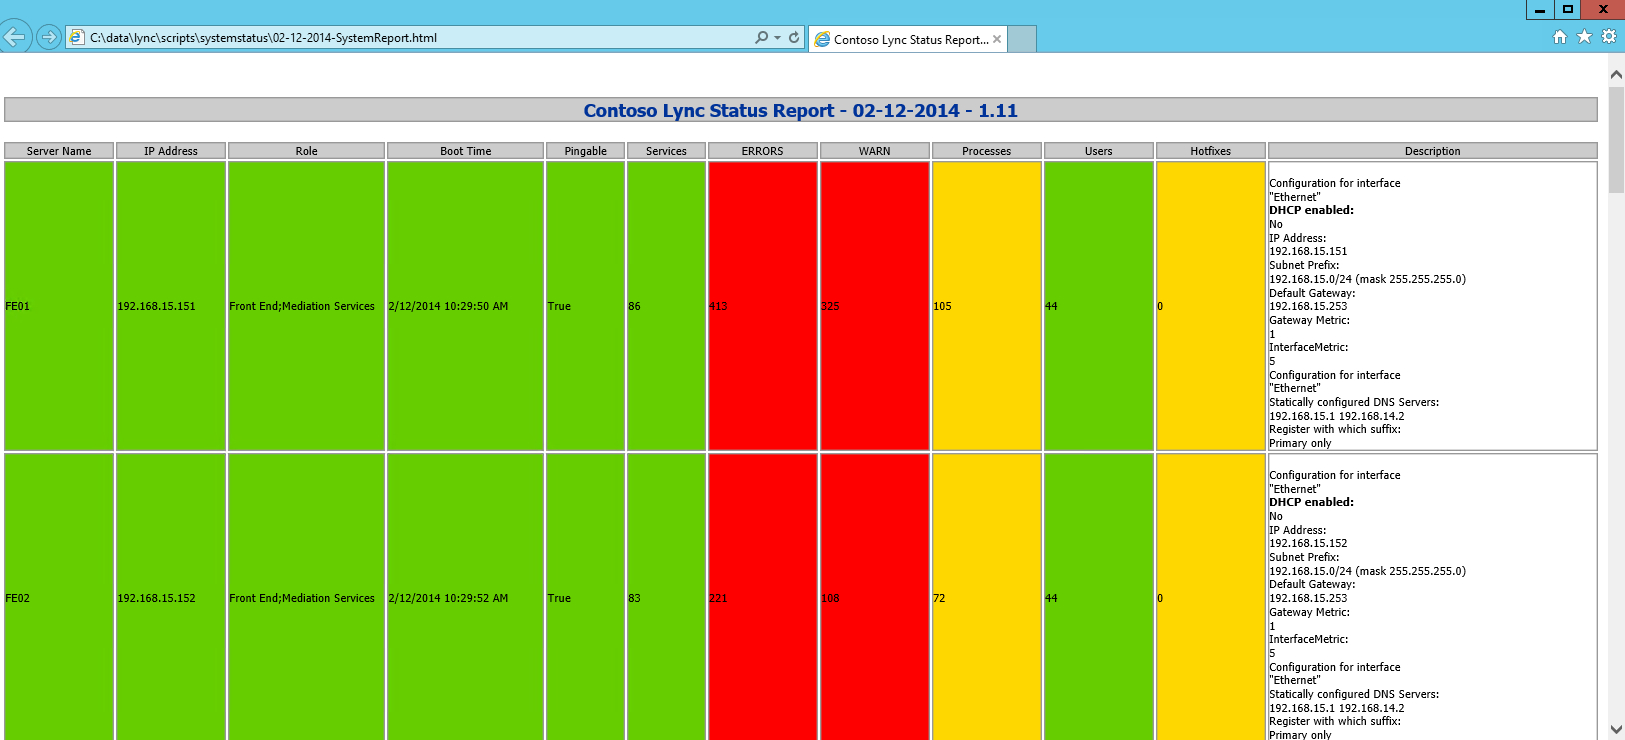The width and height of the screenshot is (1625, 740).
Task: Click FE02 services count 83
Action: [634, 598]
